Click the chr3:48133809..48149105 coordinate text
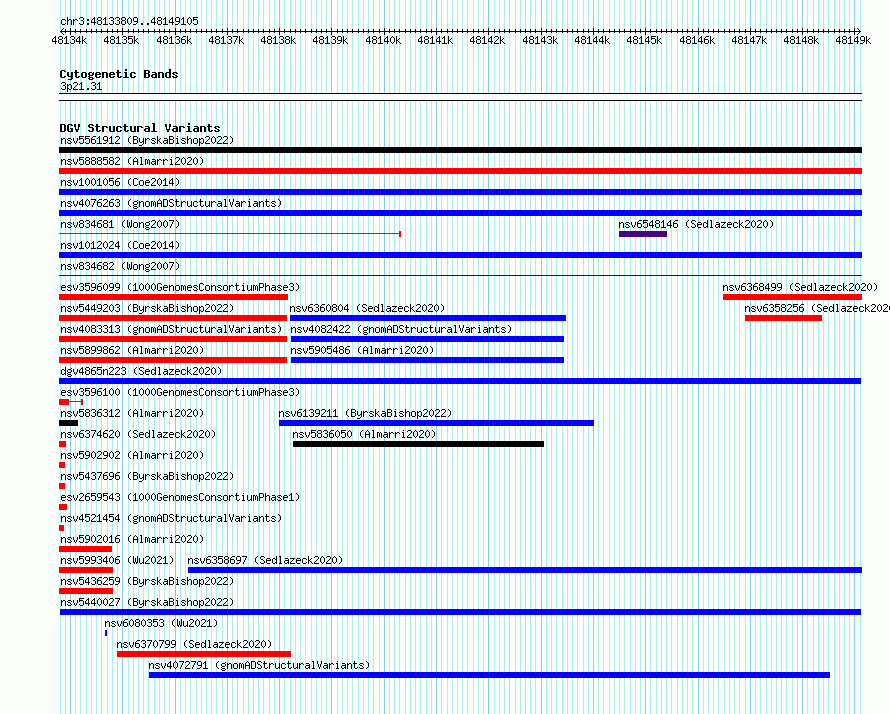This screenshot has height=714, width=890. [x=129, y=21]
